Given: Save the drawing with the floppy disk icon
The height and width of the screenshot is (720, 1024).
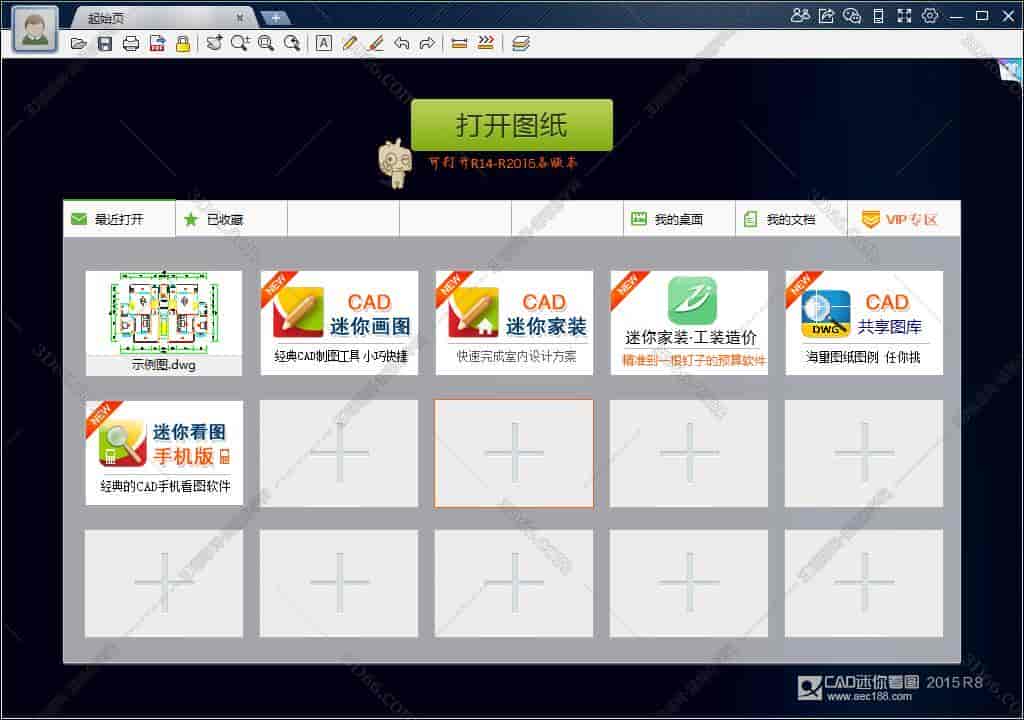Looking at the screenshot, I should 106,43.
